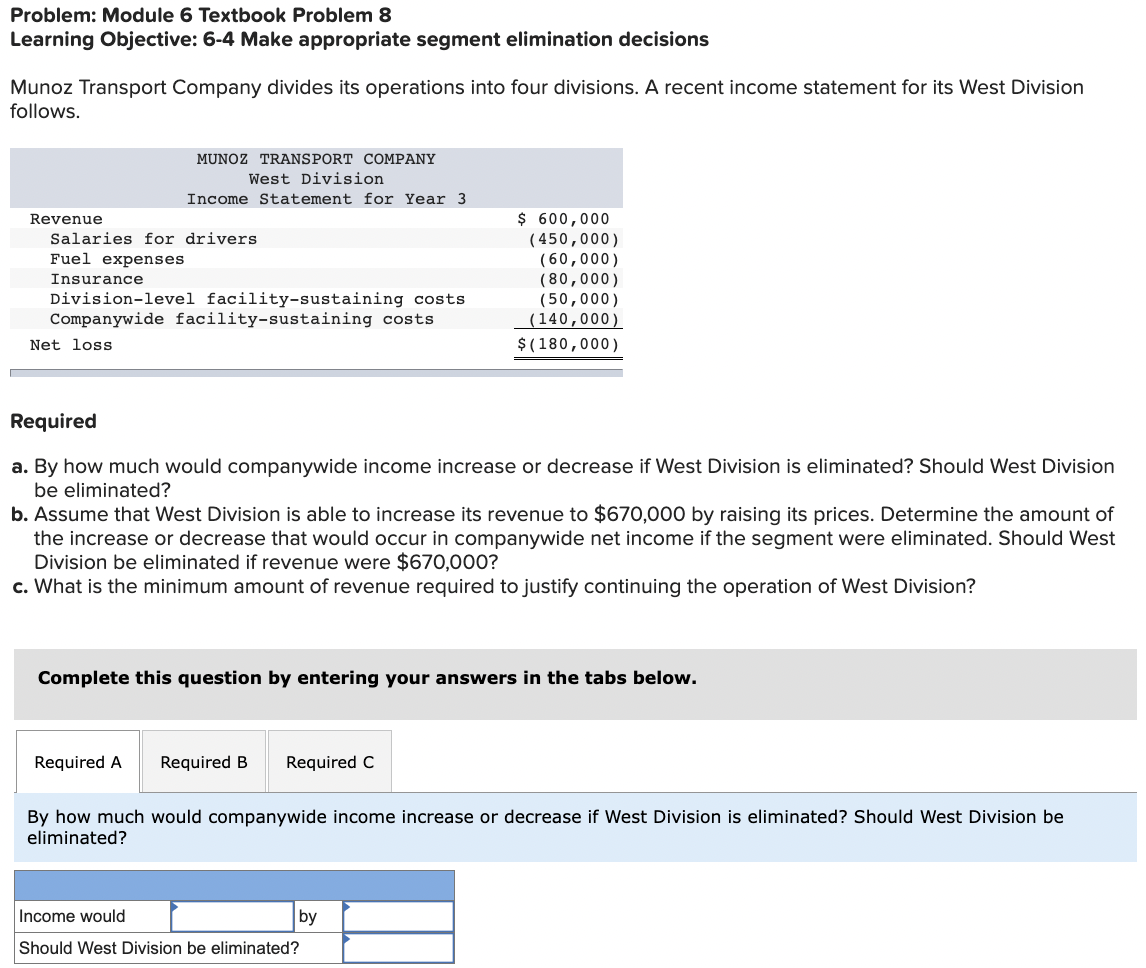Image resolution: width=1146 pixels, height=968 pixels.
Task: Click 'Companywide facility-sustaining costs' label
Action: 242,319
